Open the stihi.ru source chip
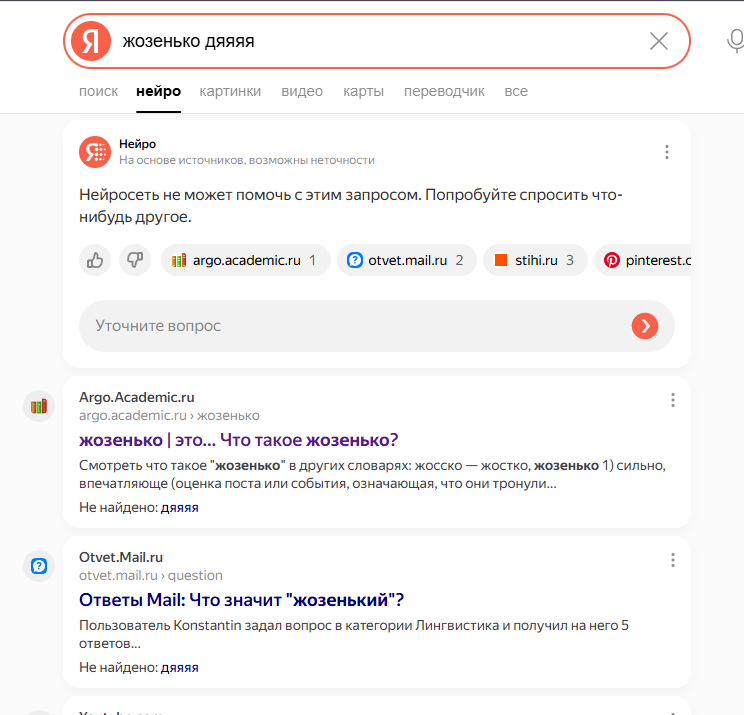The width and height of the screenshot is (744, 715). pyautogui.click(x=535, y=260)
